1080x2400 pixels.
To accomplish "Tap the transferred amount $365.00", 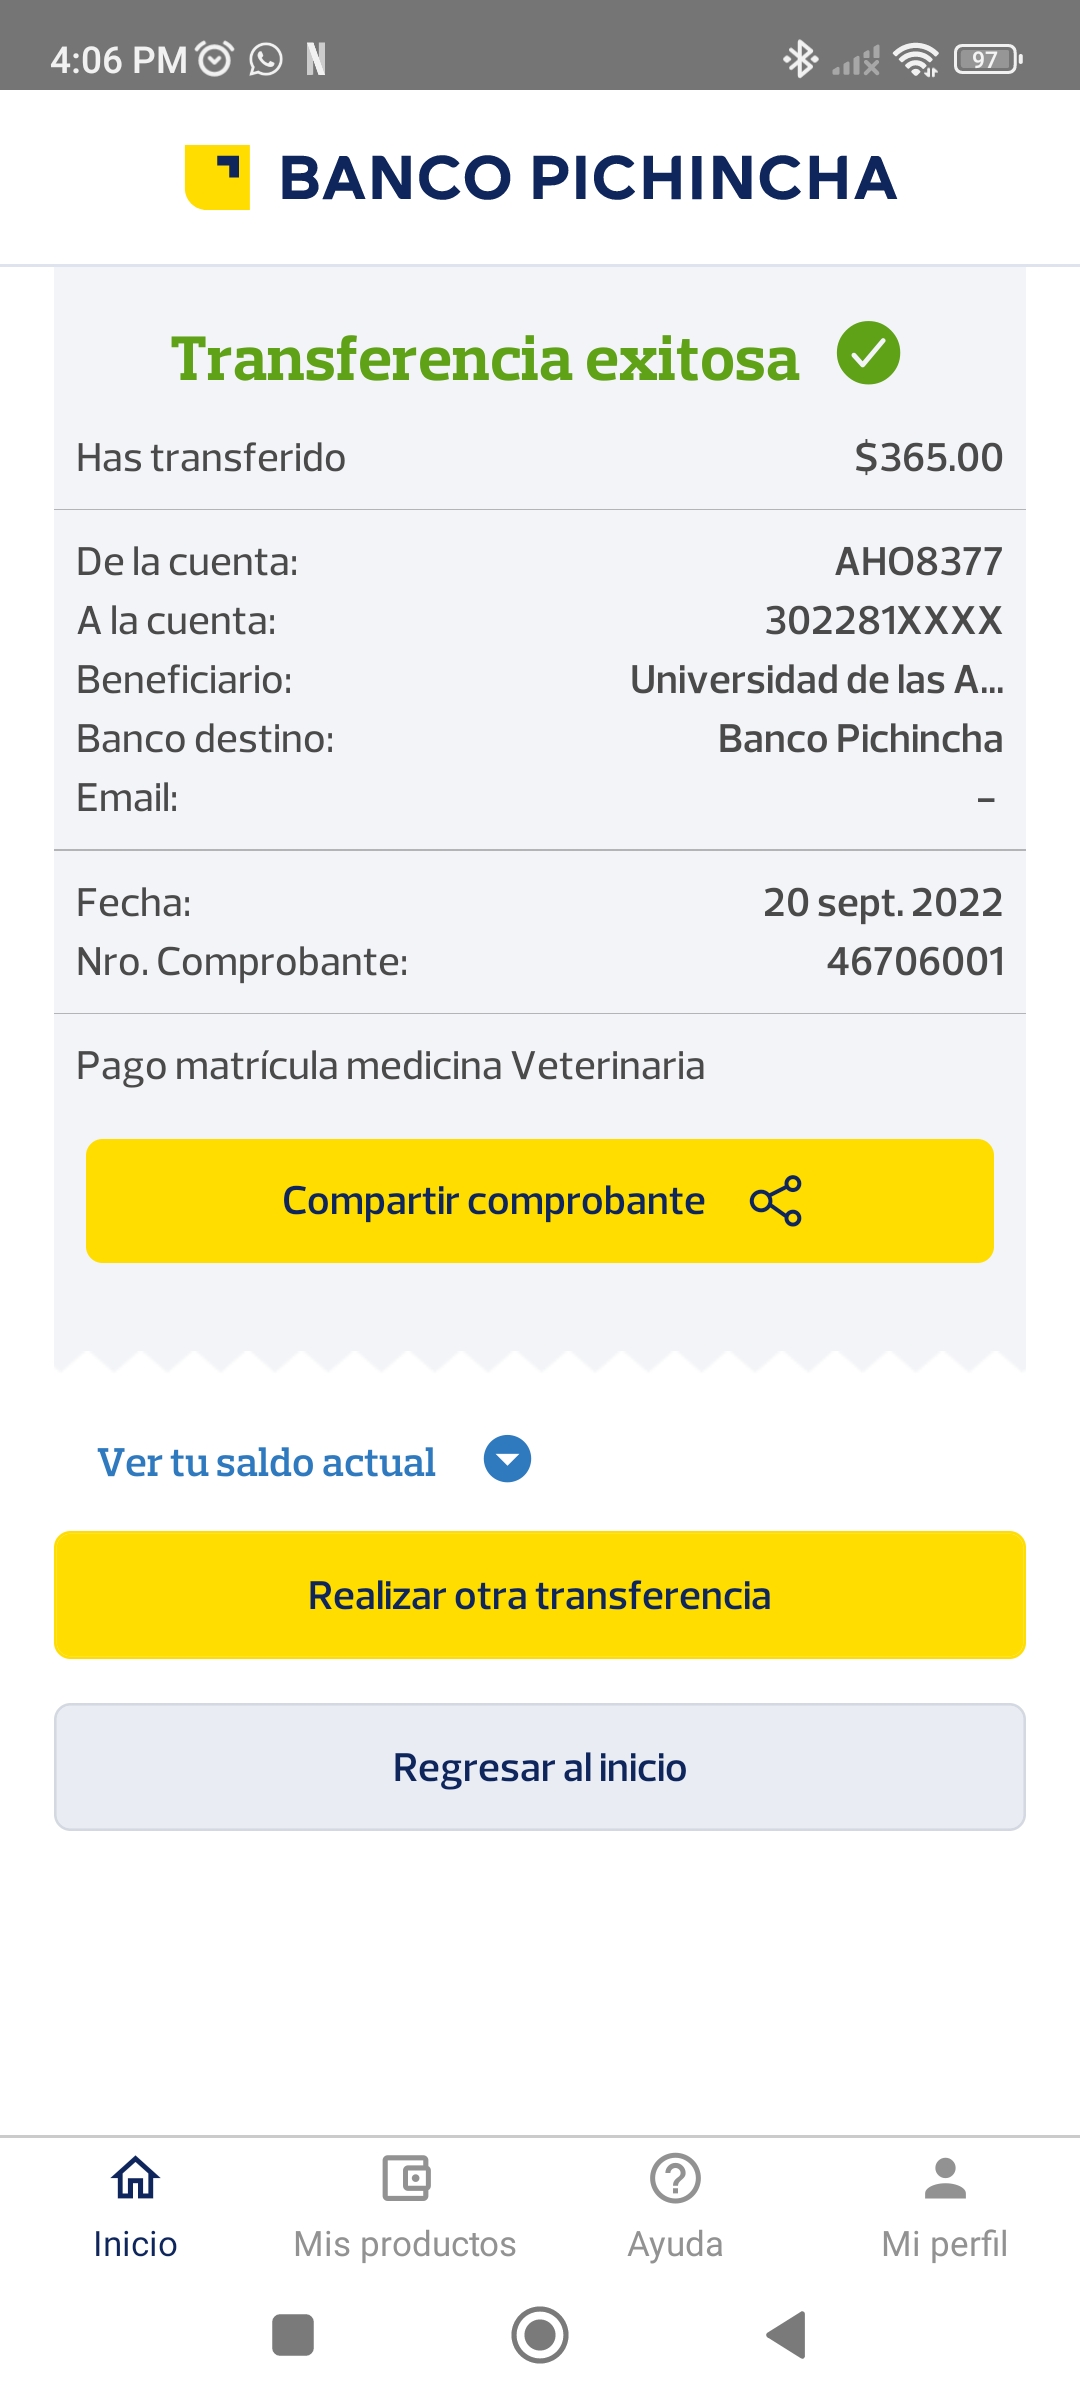I will point(928,457).
